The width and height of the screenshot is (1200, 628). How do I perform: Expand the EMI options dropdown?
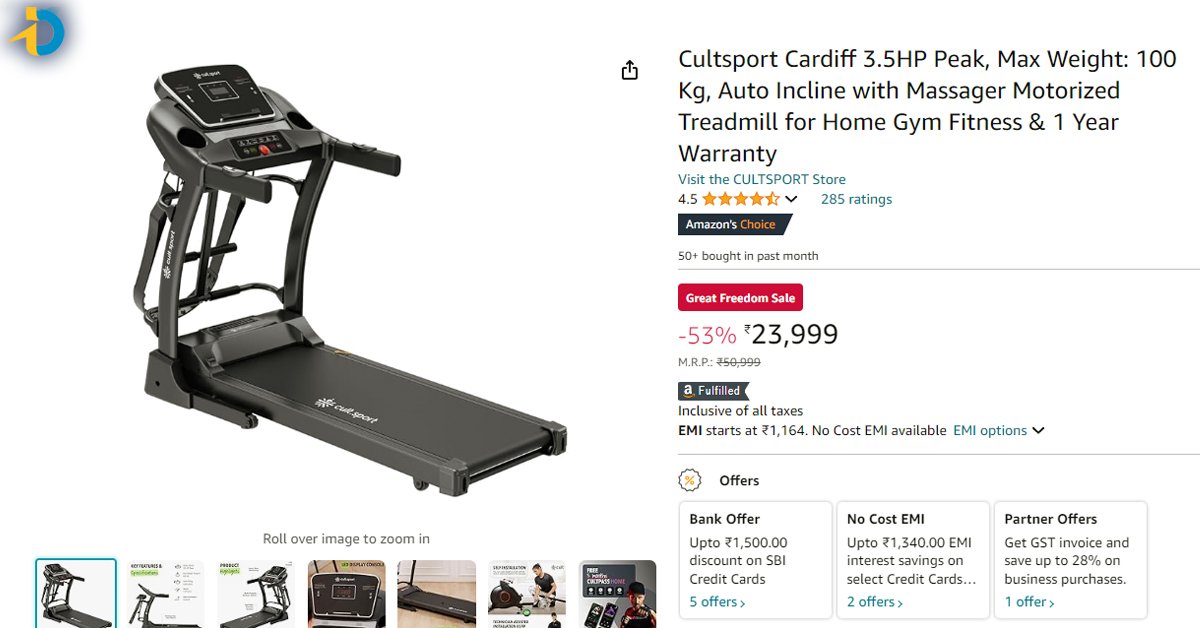coord(998,430)
